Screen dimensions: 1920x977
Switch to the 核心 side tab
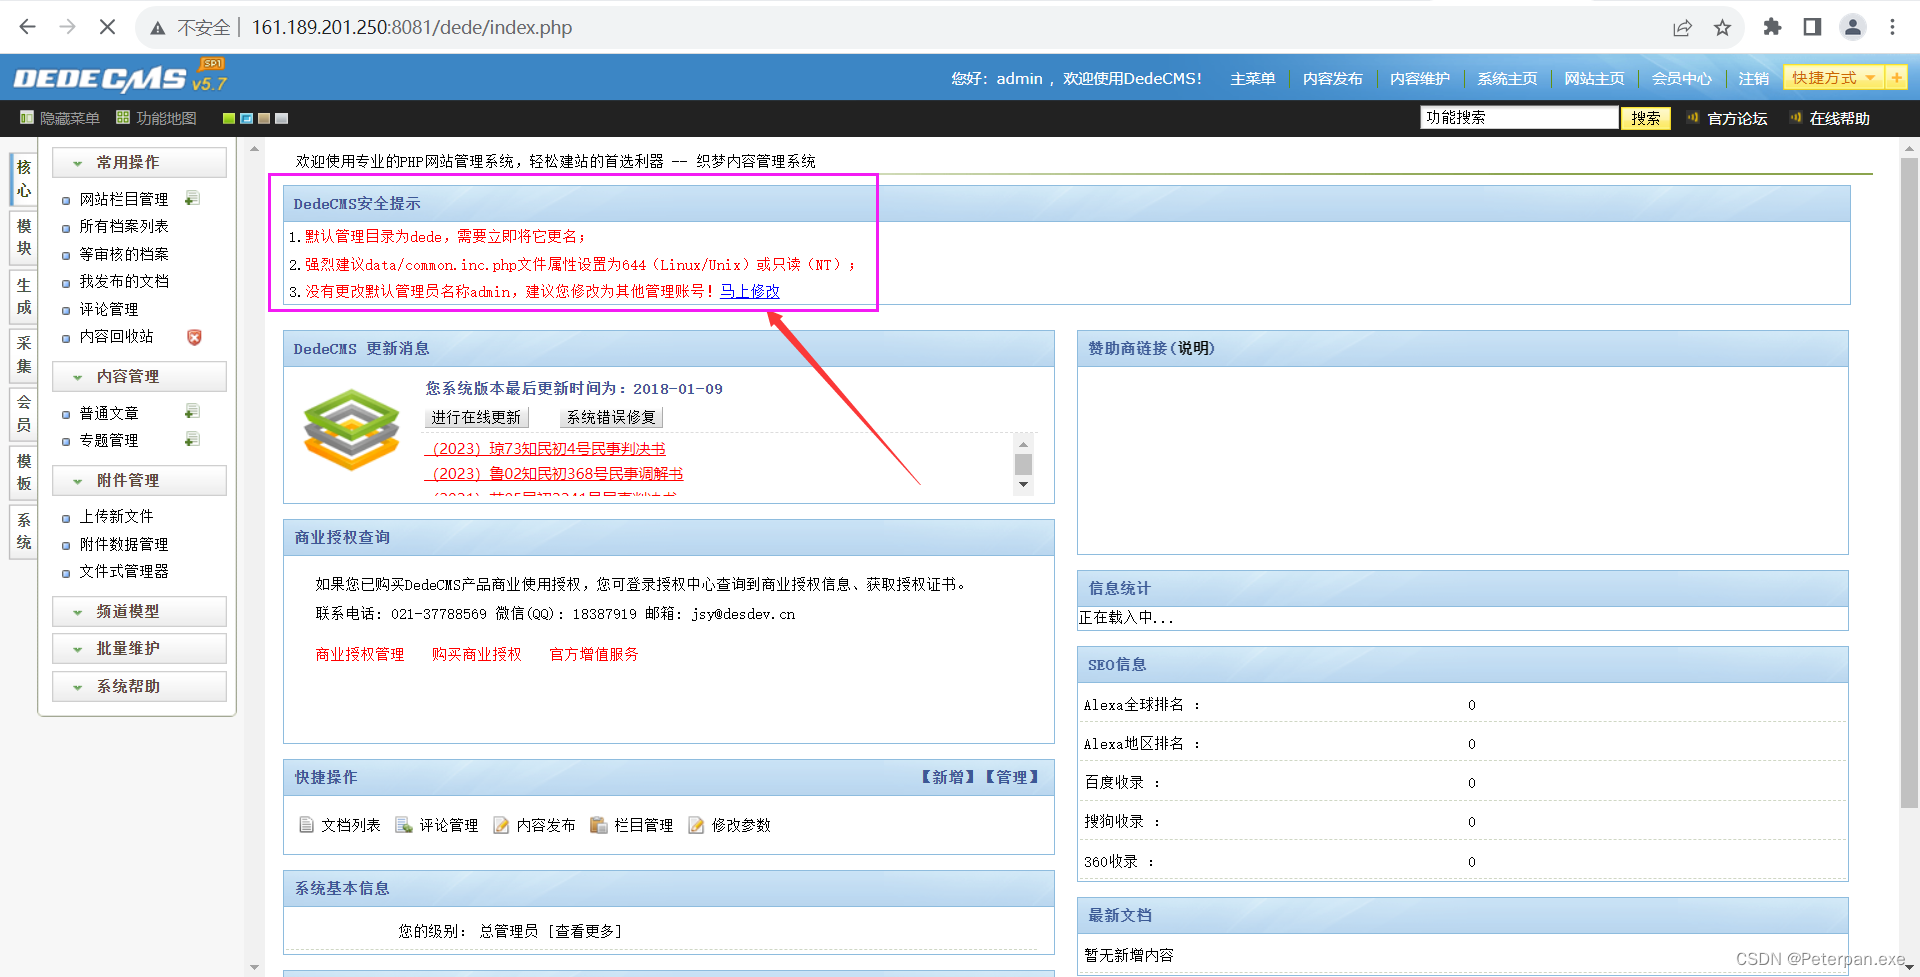24,179
